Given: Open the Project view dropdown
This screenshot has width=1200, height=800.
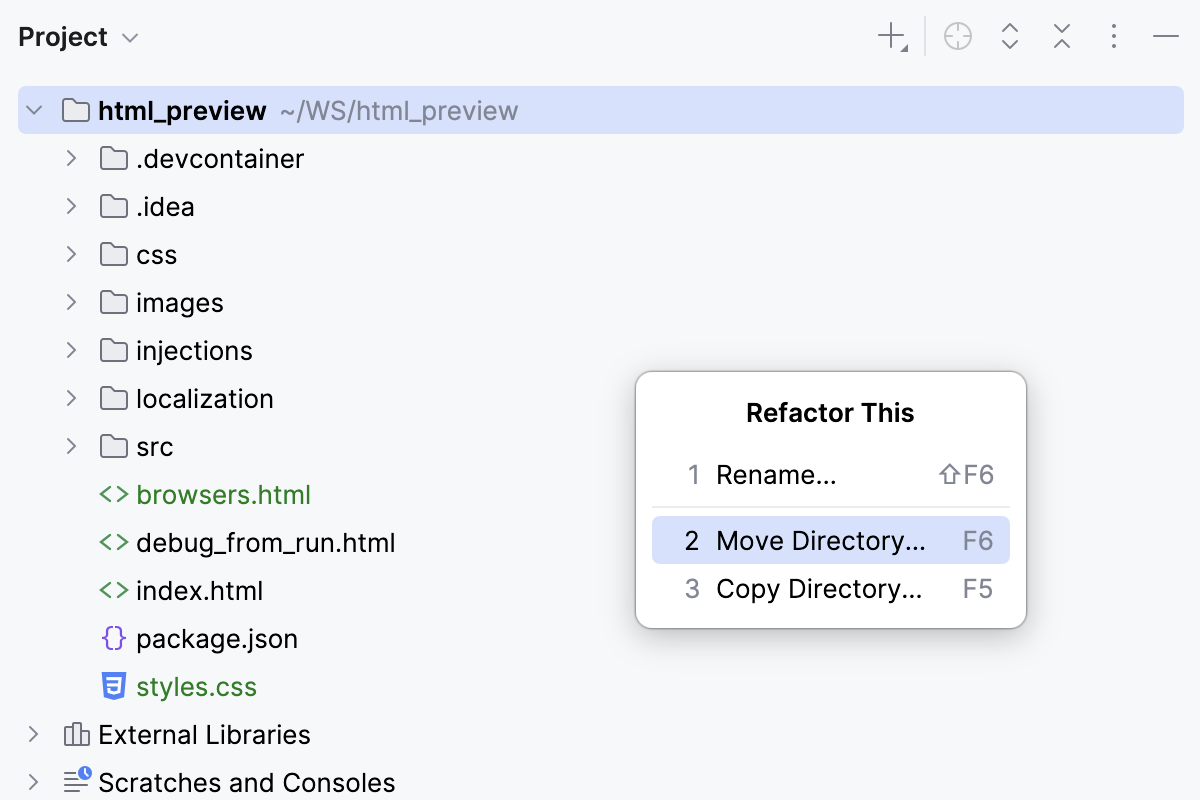Looking at the screenshot, I should [x=130, y=38].
